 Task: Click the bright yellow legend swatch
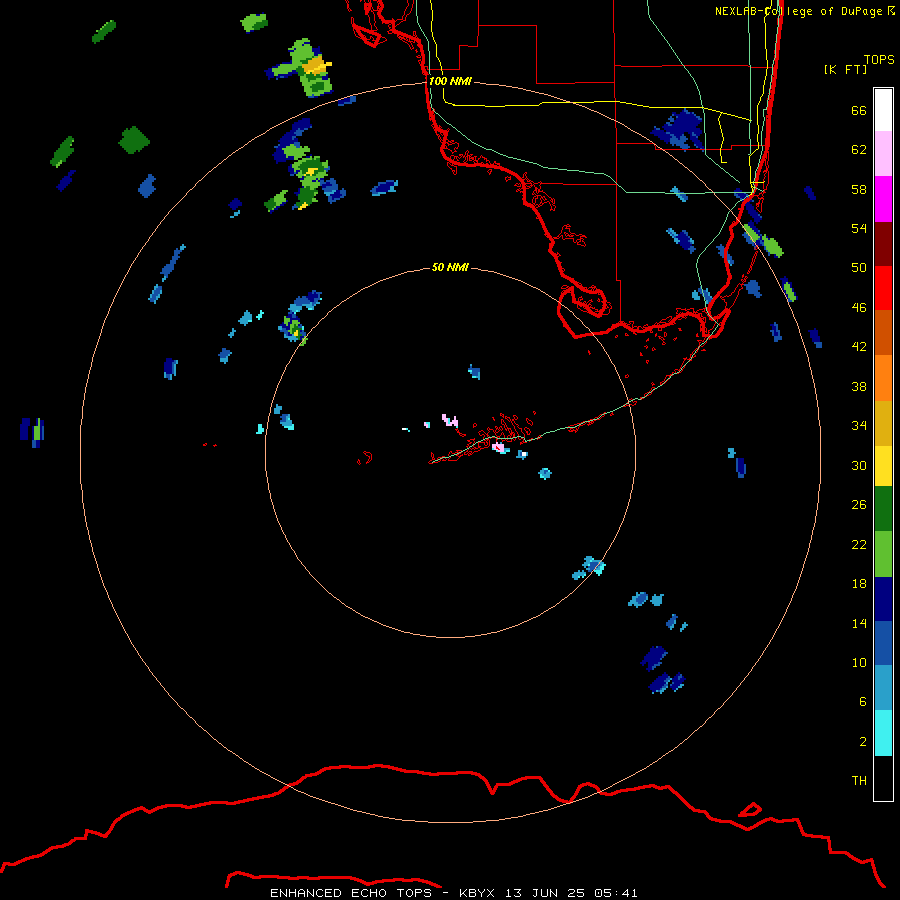coord(883,466)
